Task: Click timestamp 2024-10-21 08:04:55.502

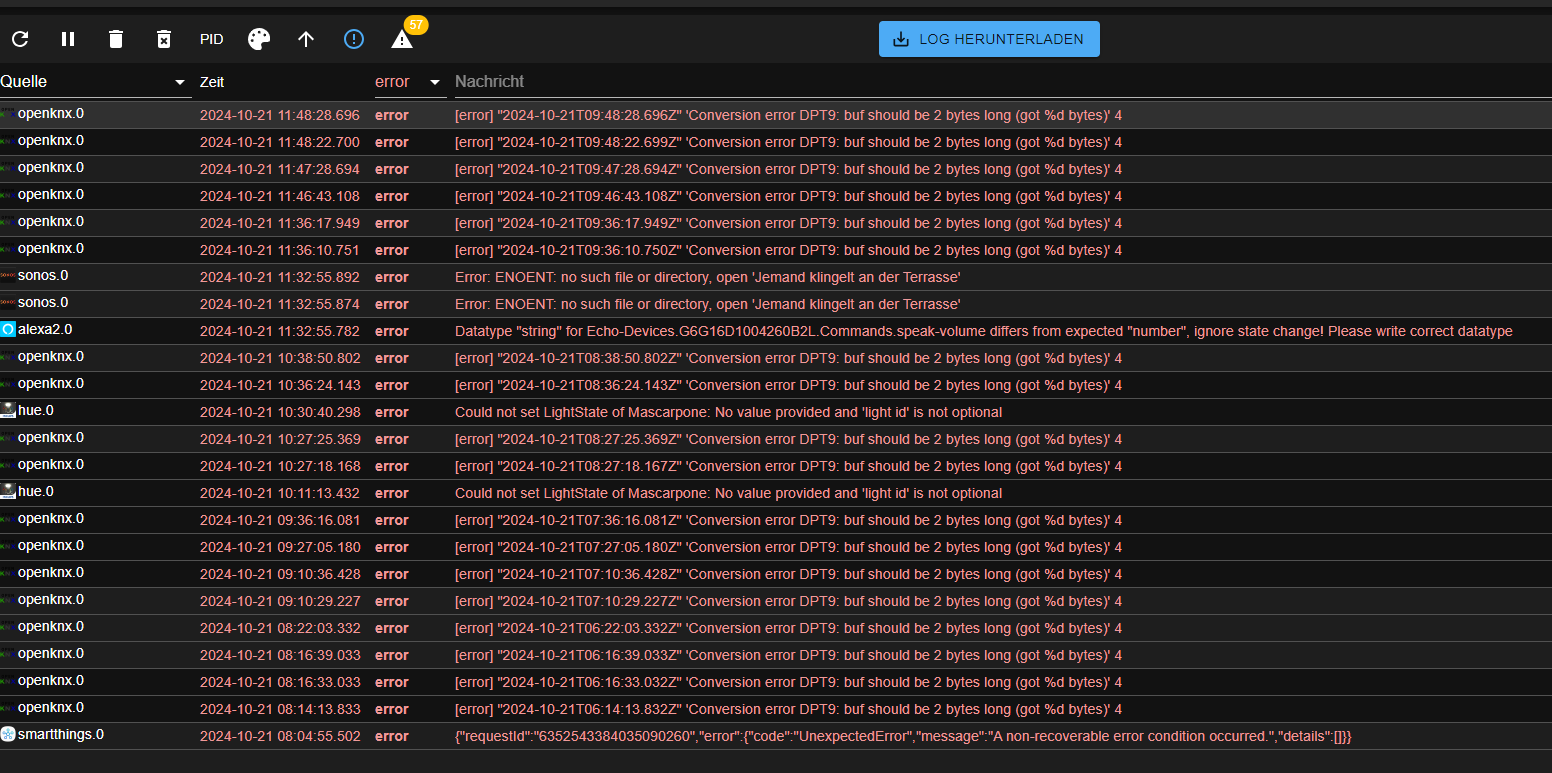Action: tap(280, 736)
